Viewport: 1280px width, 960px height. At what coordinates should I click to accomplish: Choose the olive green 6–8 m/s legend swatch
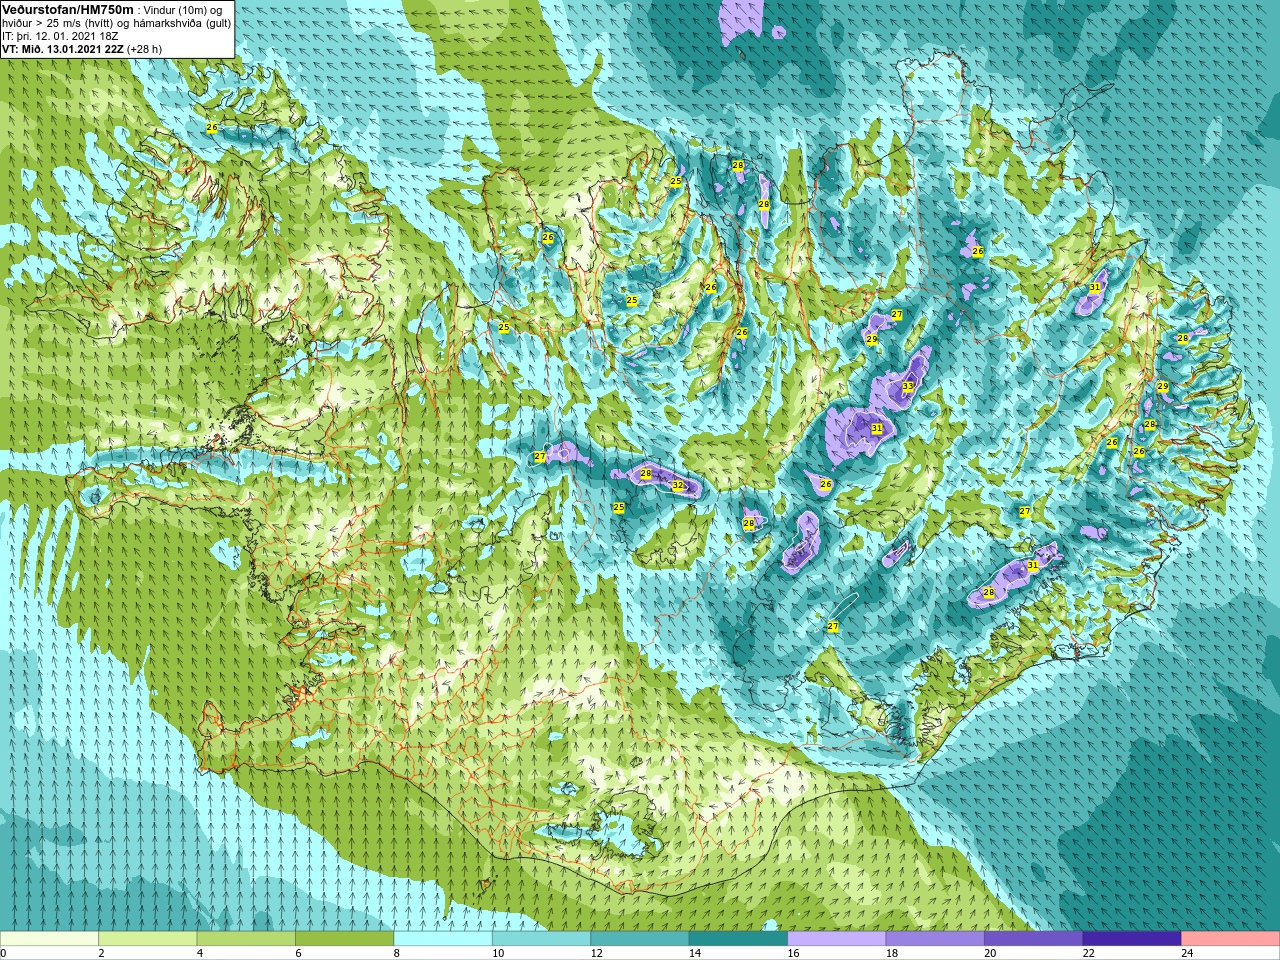point(345,938)
